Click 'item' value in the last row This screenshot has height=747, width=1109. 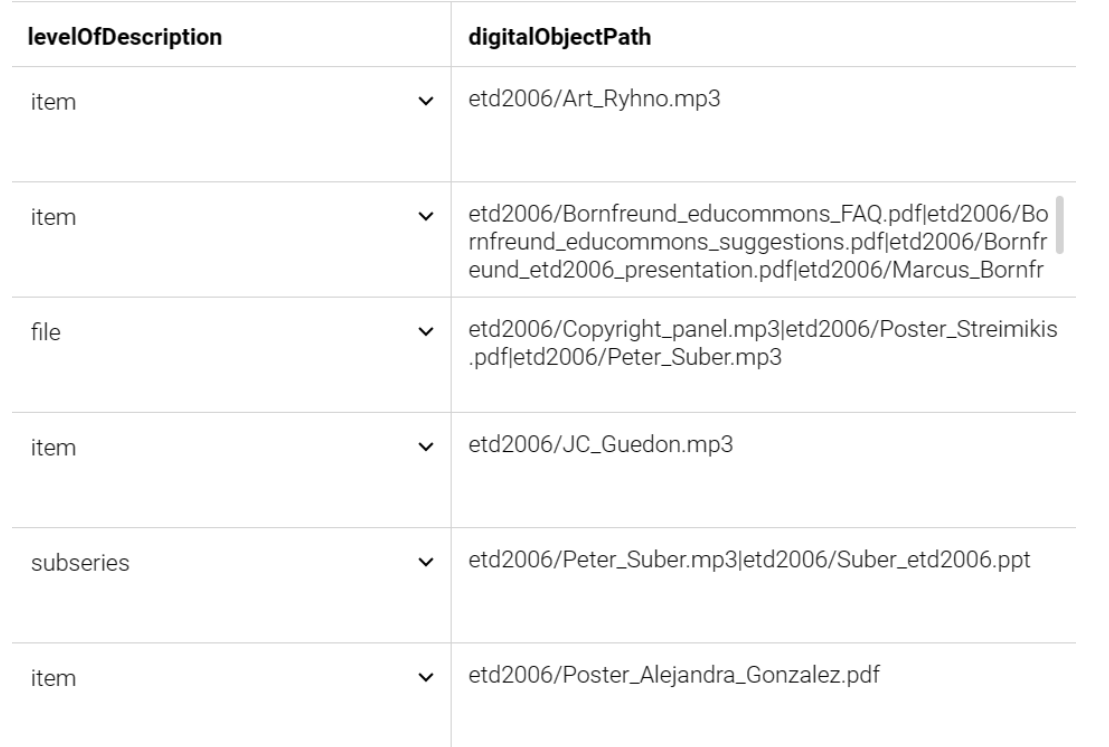[53, 678]
